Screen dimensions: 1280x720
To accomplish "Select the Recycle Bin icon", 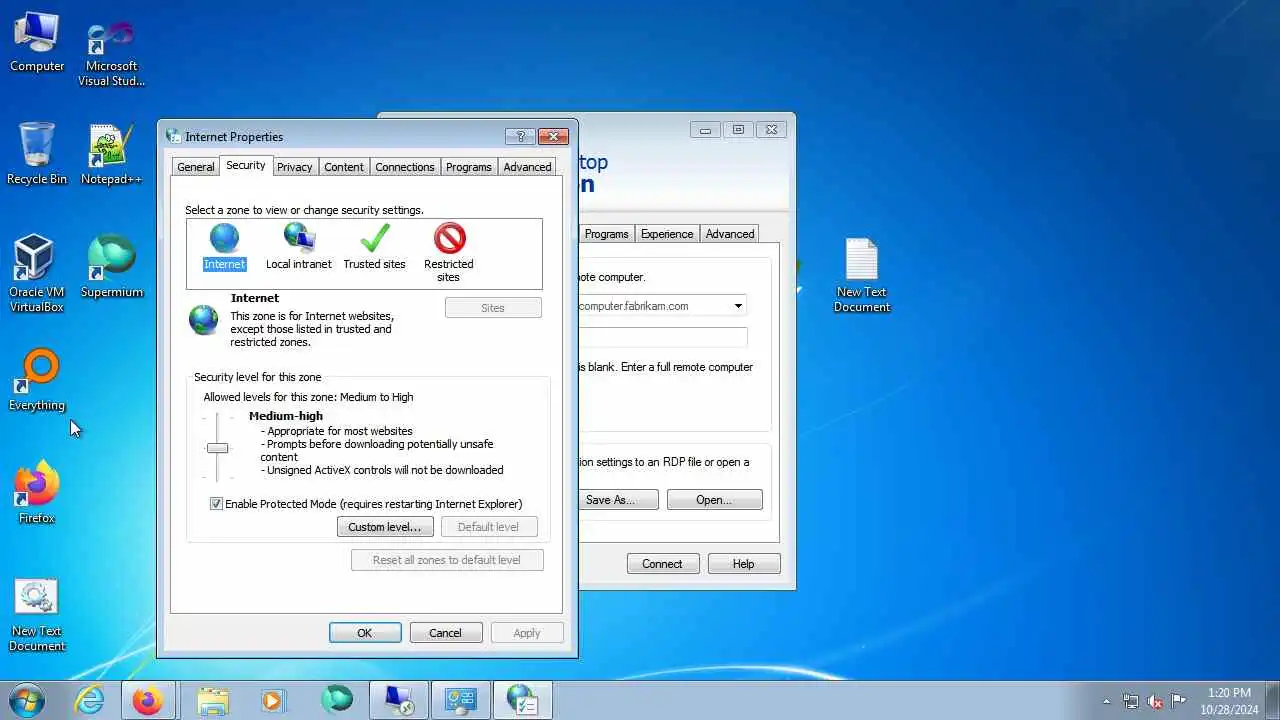I will point(37,154).
